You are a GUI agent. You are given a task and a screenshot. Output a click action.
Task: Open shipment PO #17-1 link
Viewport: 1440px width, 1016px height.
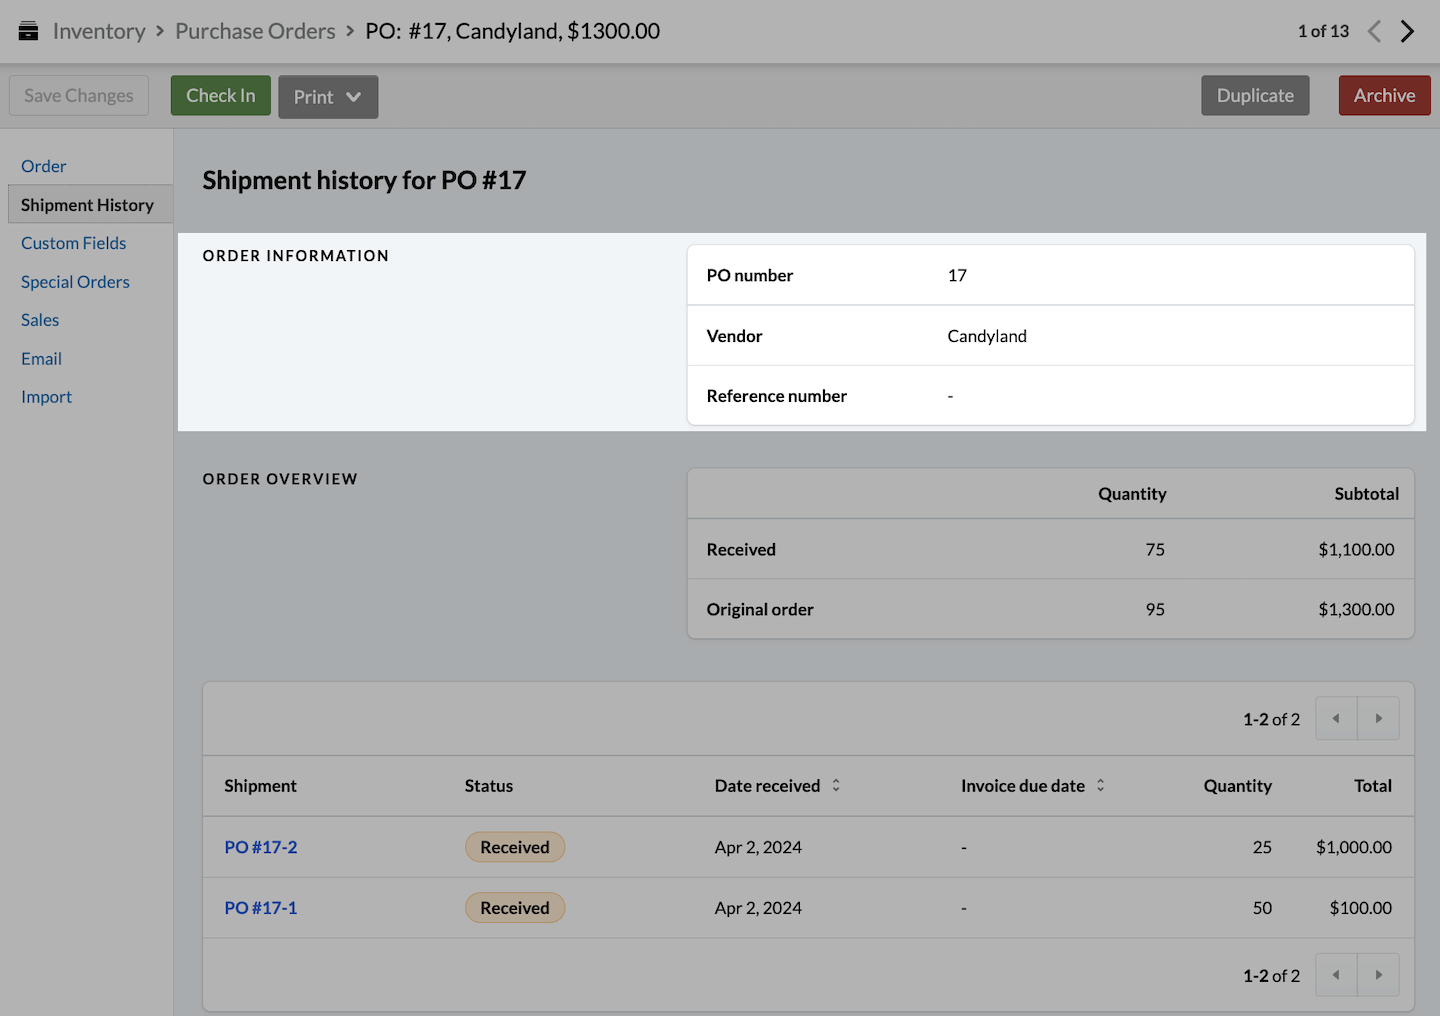pos(261,908)
